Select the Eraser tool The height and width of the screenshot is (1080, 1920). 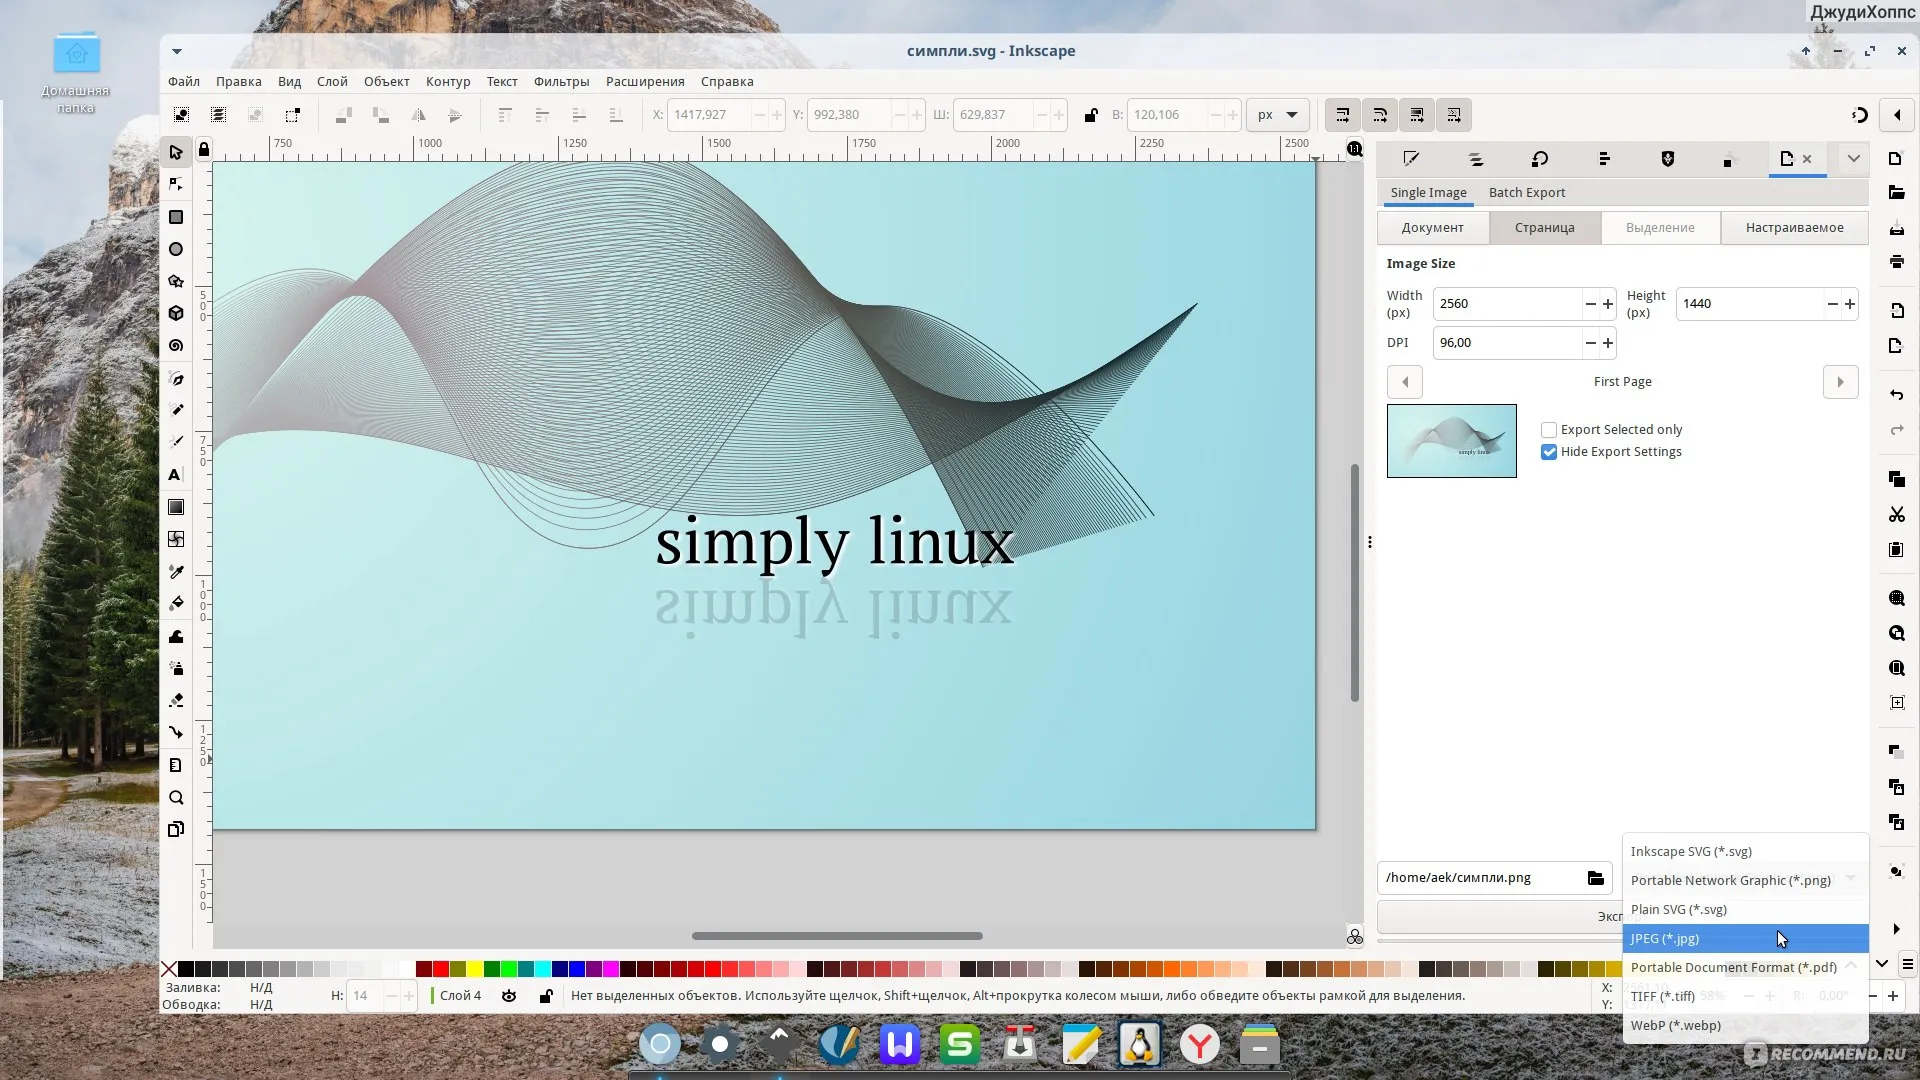[176, 700]
